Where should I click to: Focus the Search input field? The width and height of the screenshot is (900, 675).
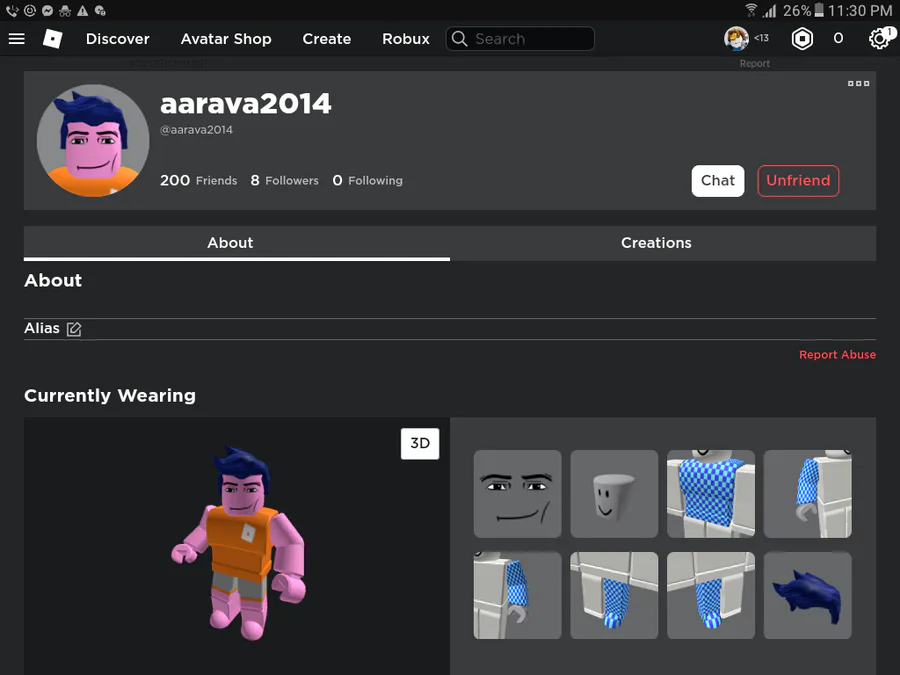point(520,38)
